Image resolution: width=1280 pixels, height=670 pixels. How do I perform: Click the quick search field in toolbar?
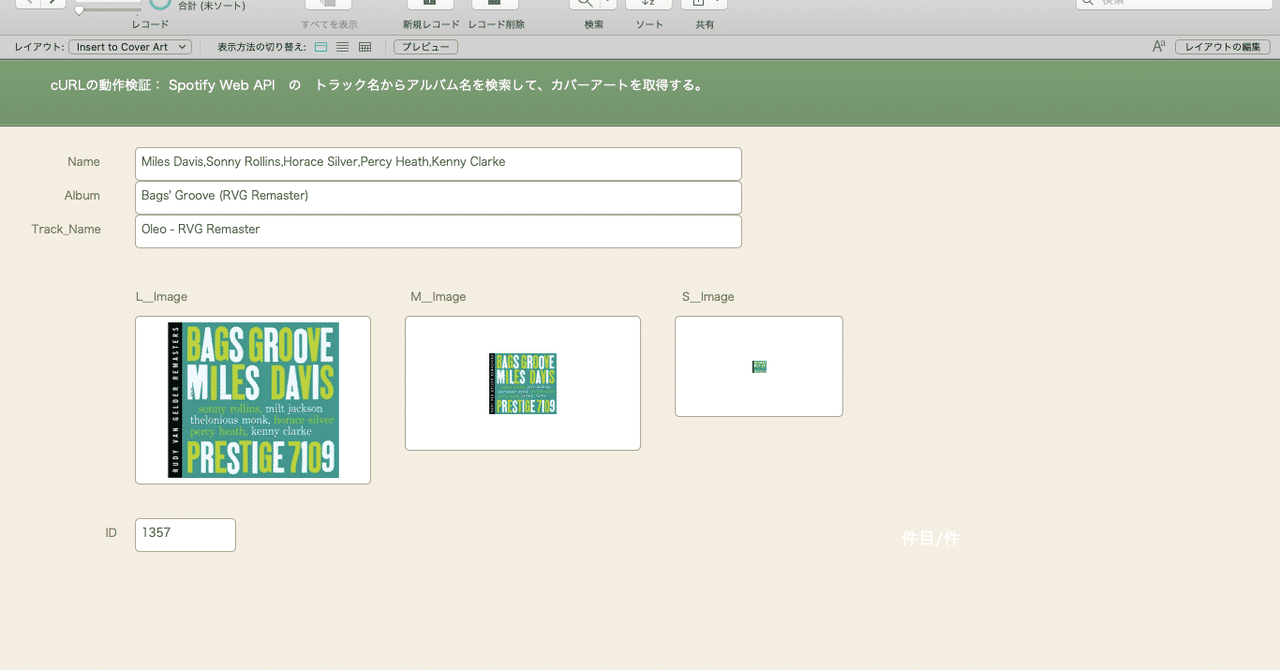(x=1172, y=4)
